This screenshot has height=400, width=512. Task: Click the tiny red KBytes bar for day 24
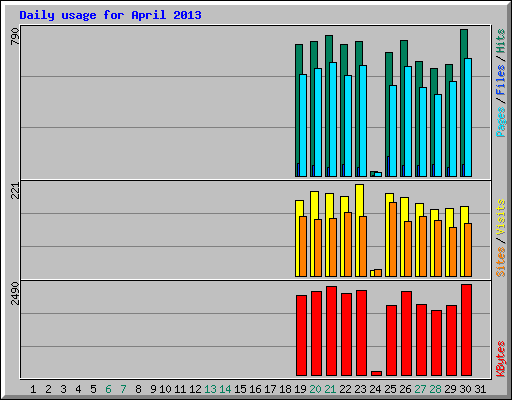pyautogui.click(x=376, y=373)
